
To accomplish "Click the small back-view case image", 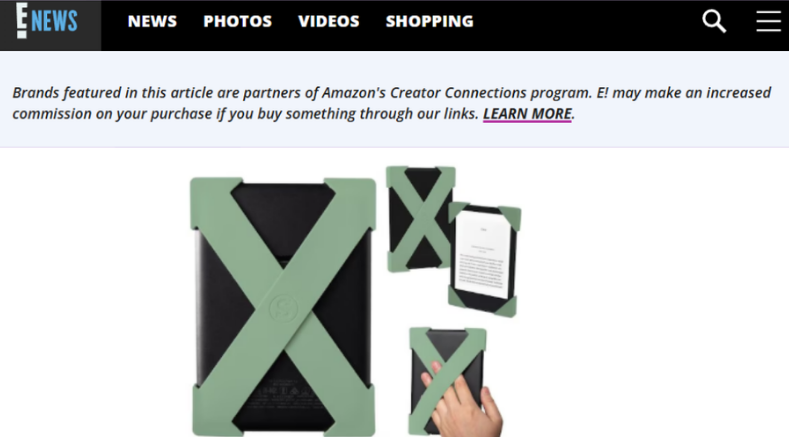I will coord(420,219).
